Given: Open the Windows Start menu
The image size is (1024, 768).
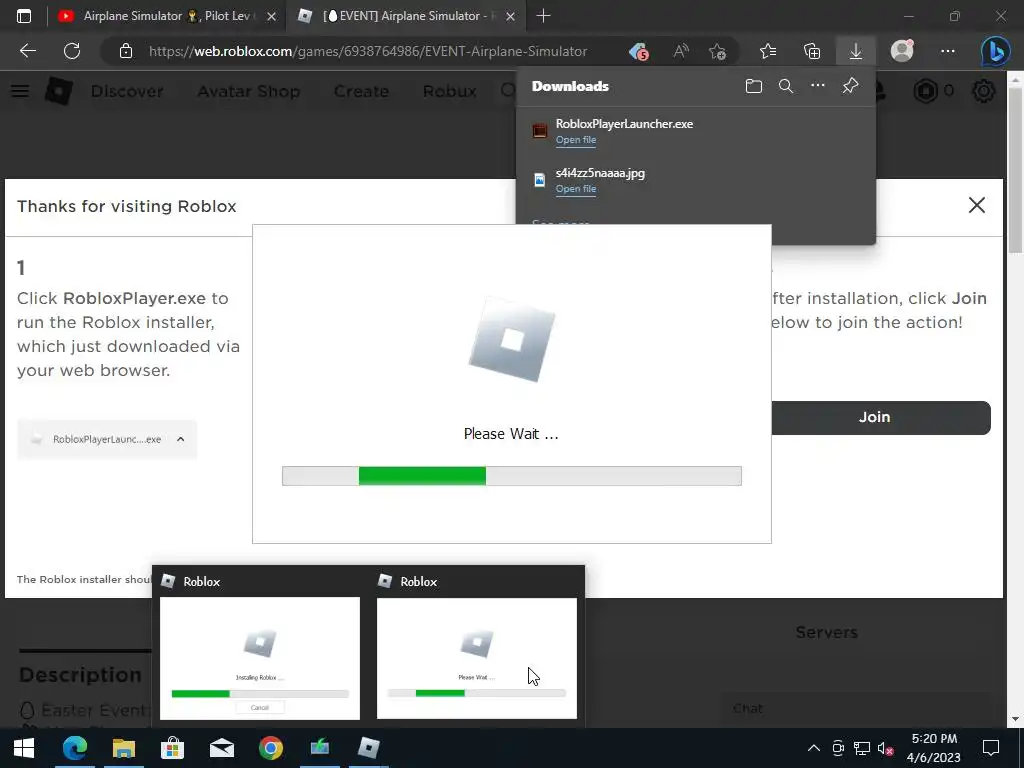Looking at the screenshot, I should click(24, 748).
